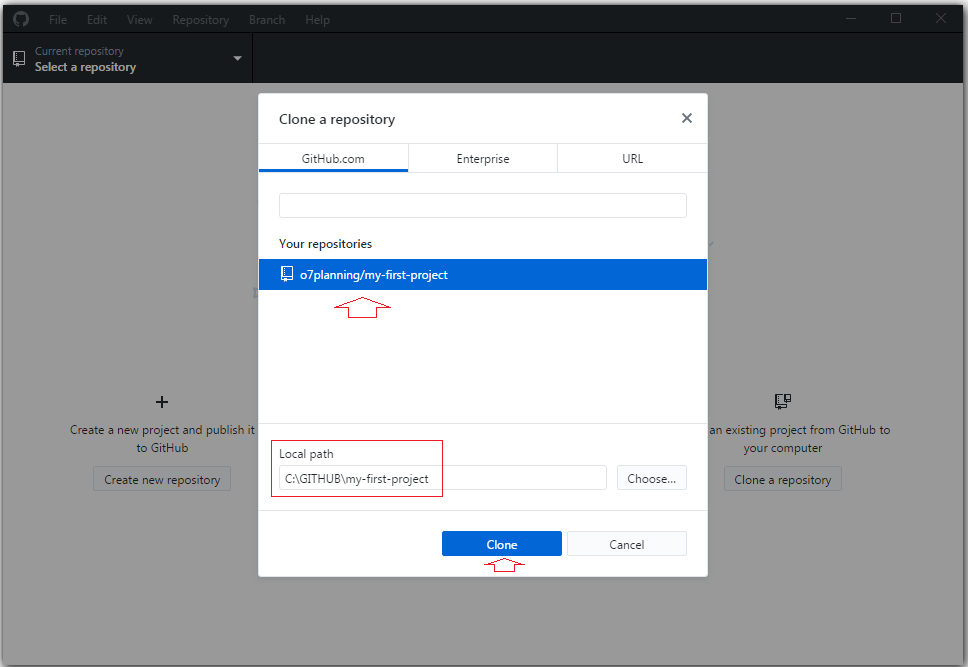
Task: Switch to the URL tab
Action: [632, 158]
